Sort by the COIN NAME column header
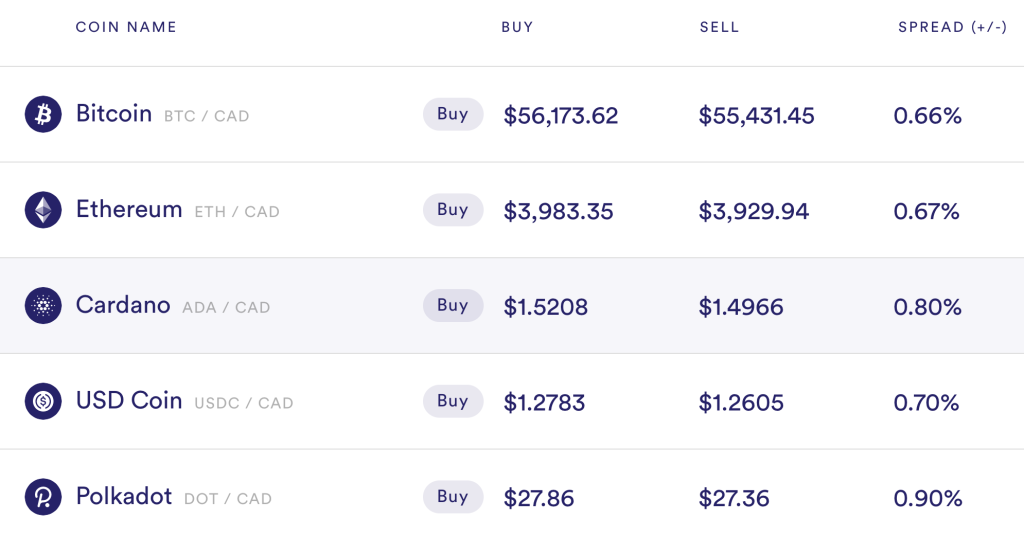This screenshot has height=536, width=1024. (126, 27)
